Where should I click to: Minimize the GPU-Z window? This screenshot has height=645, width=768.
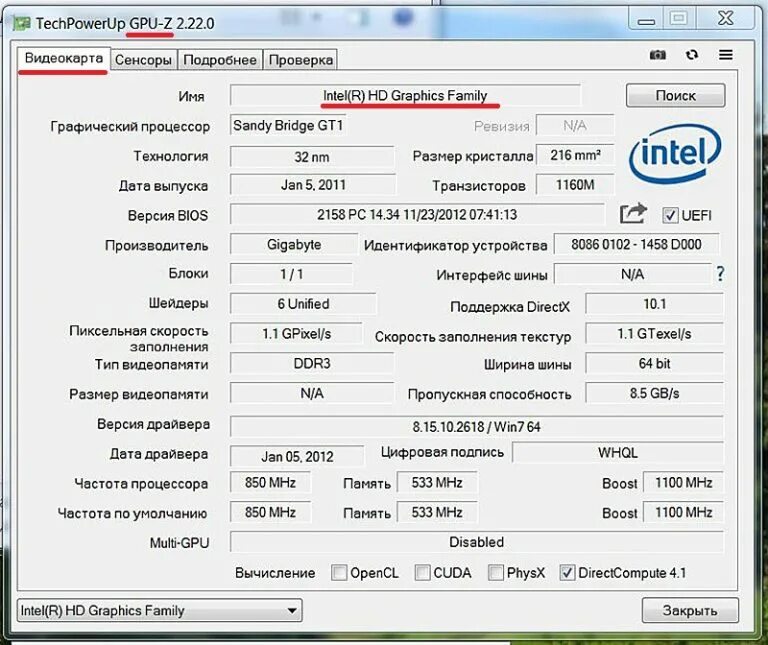(646, 20)
